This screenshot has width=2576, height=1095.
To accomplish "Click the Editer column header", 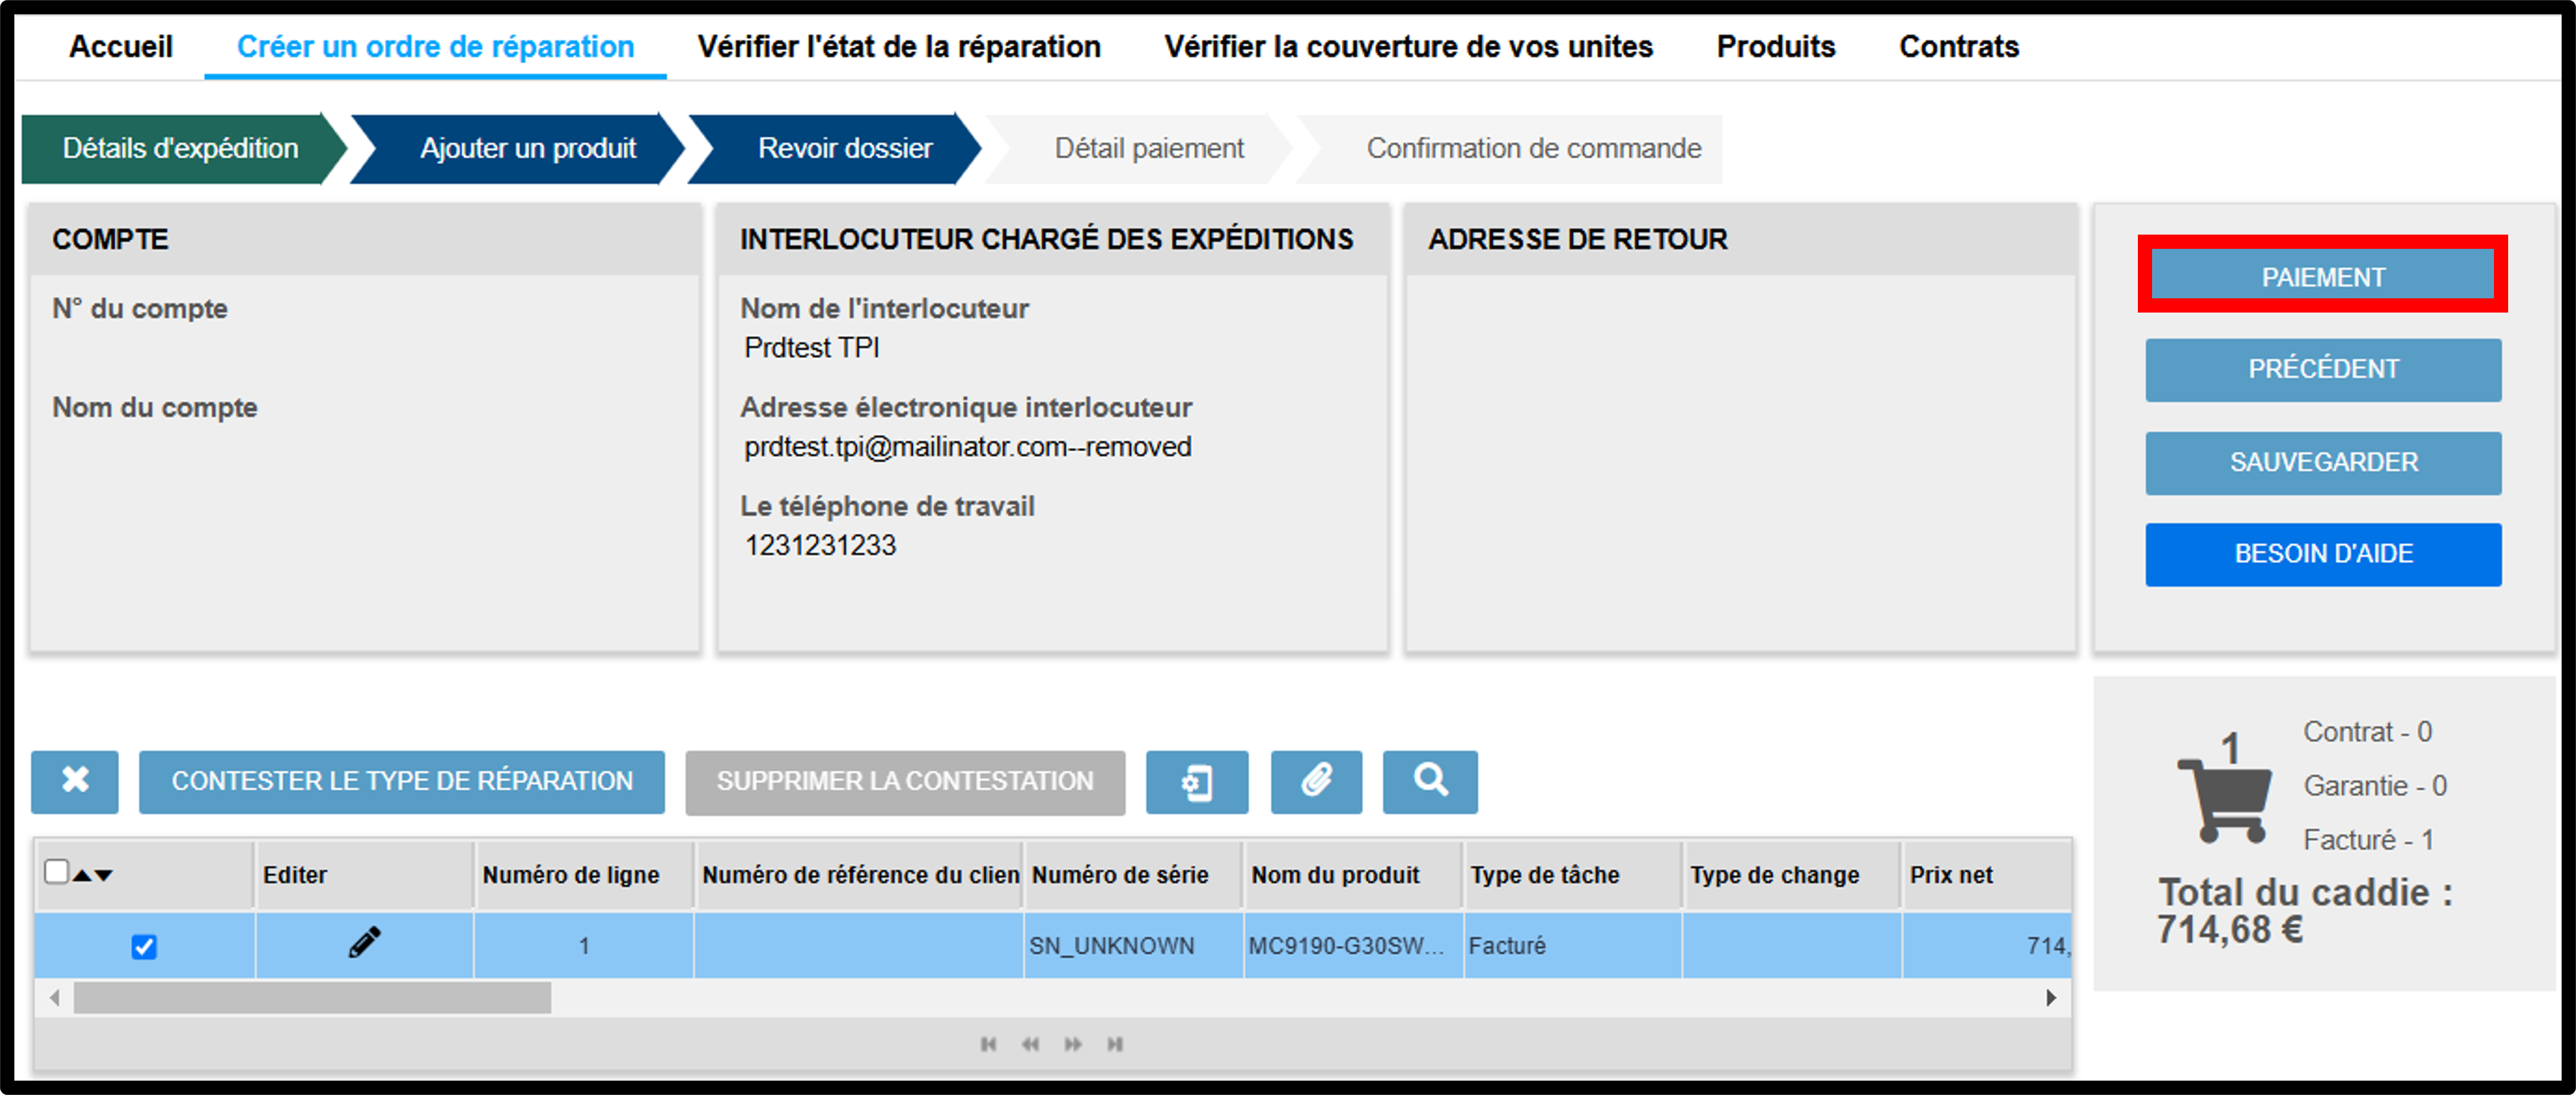I will pos(364,875).
